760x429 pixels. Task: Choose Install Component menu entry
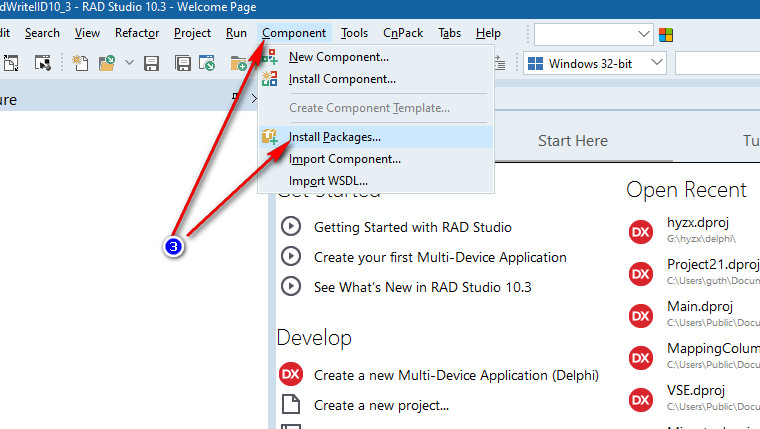[x=376, y=79]
